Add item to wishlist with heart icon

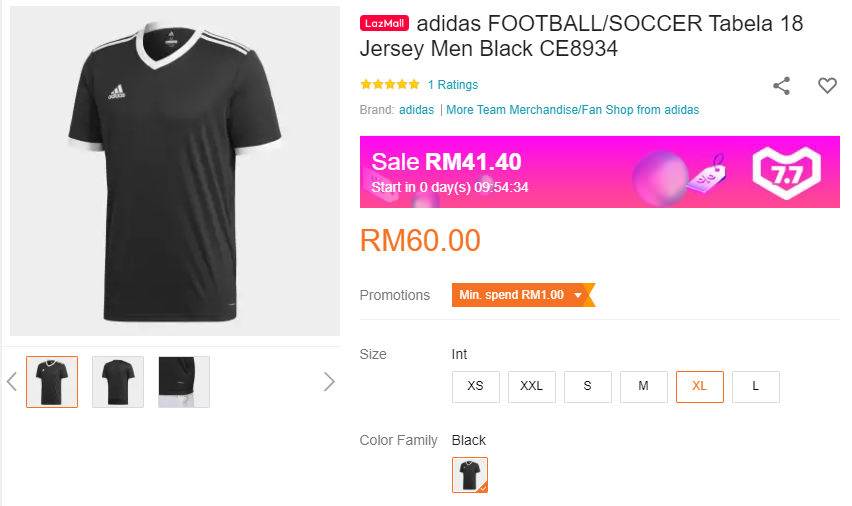[x=827, y=86]
